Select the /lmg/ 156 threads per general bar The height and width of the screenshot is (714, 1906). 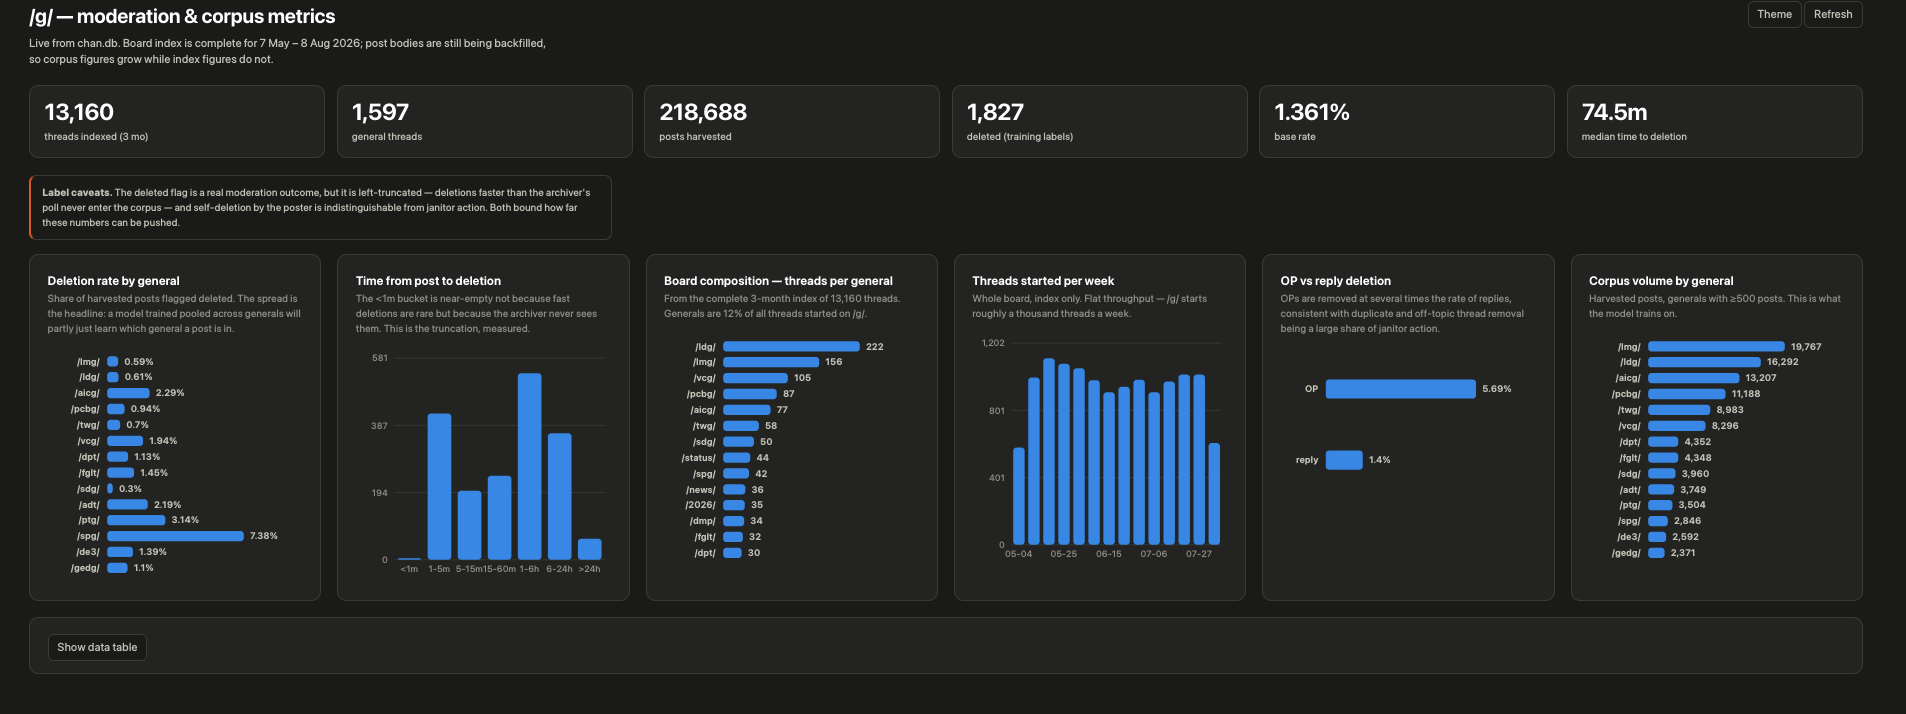tap(771, 362)
